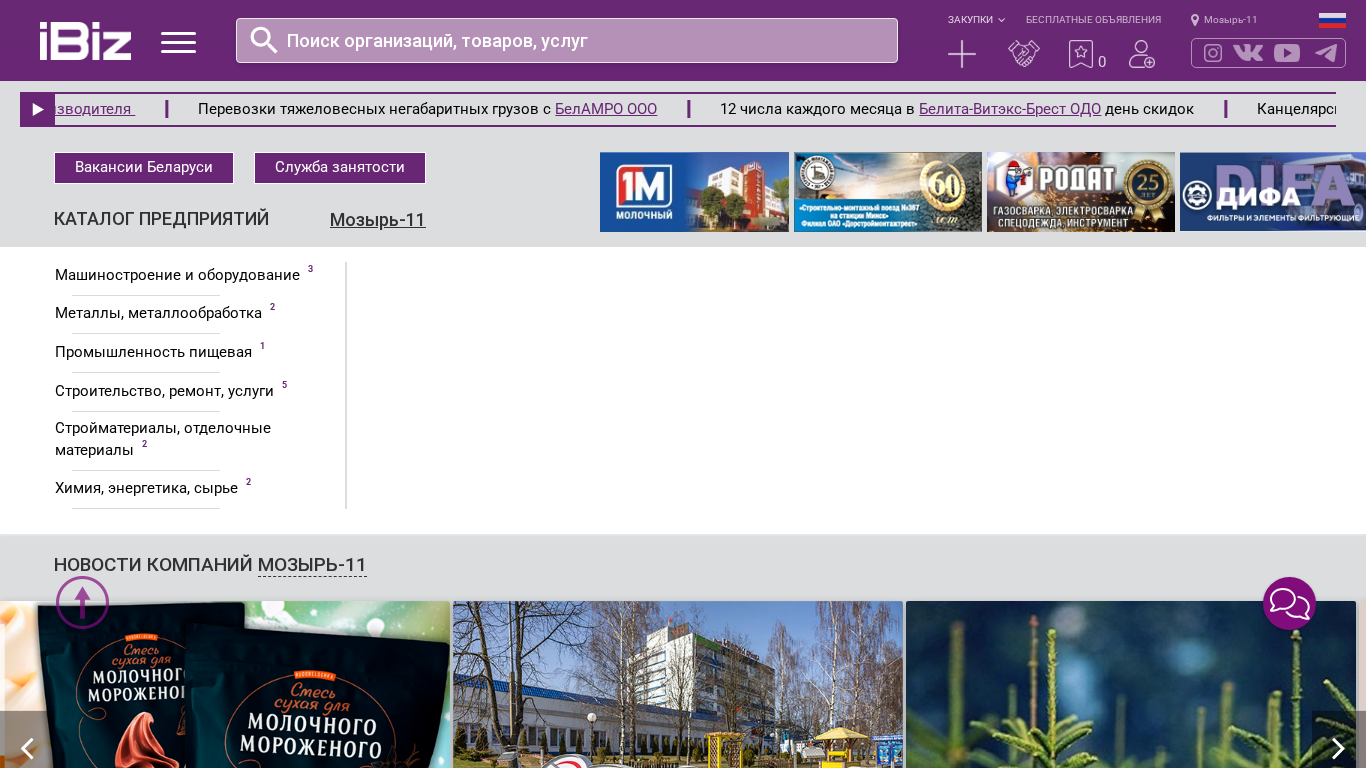Screen dimensions: 1366x768
Task: Open the VK social icon
Action: coord(1248,53)
